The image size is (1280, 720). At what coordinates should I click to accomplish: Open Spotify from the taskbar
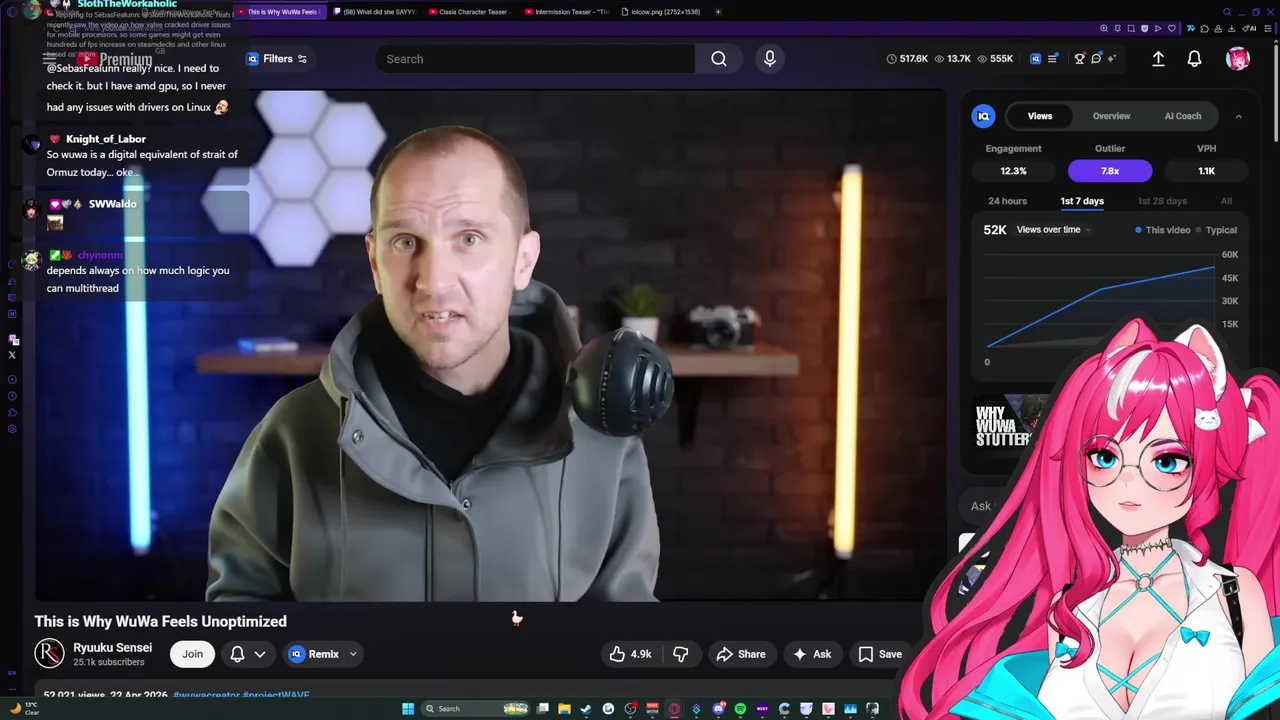[740, 709]
